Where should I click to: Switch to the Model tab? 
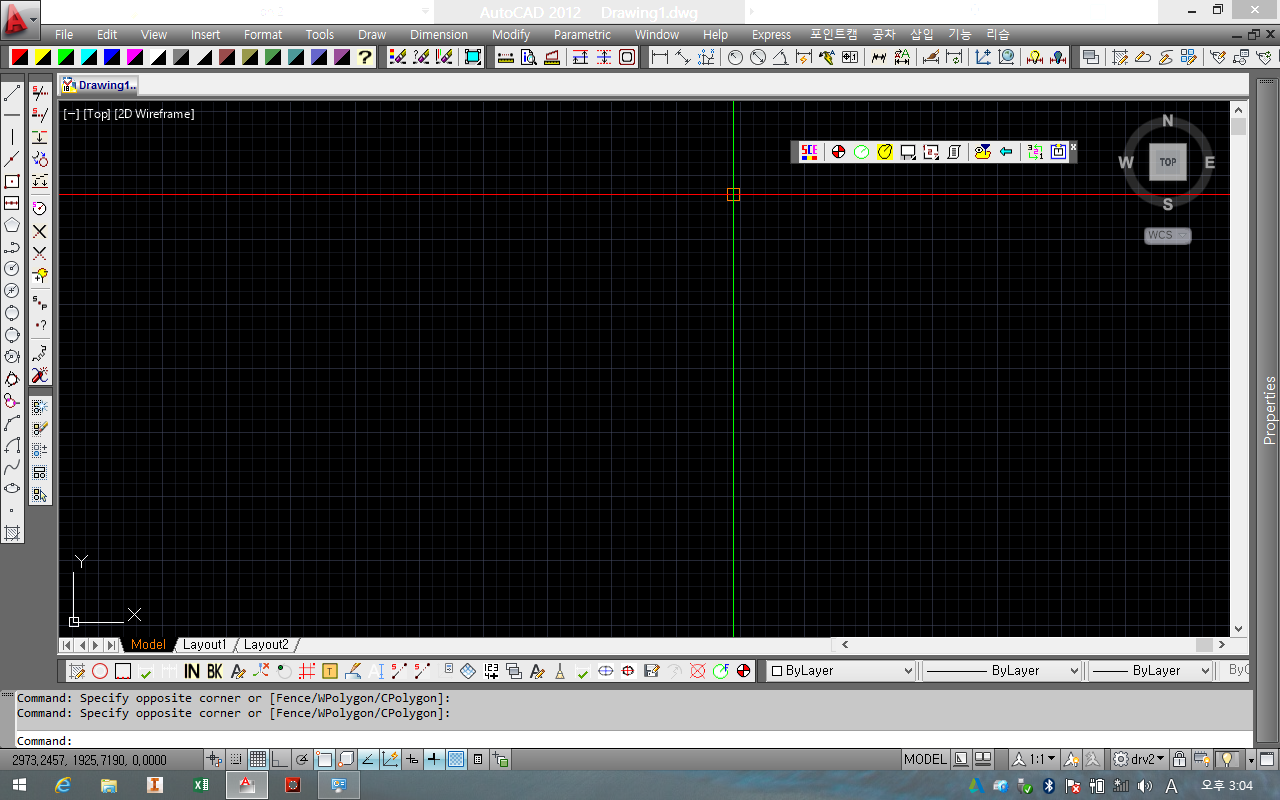click(x=148, y=645)
